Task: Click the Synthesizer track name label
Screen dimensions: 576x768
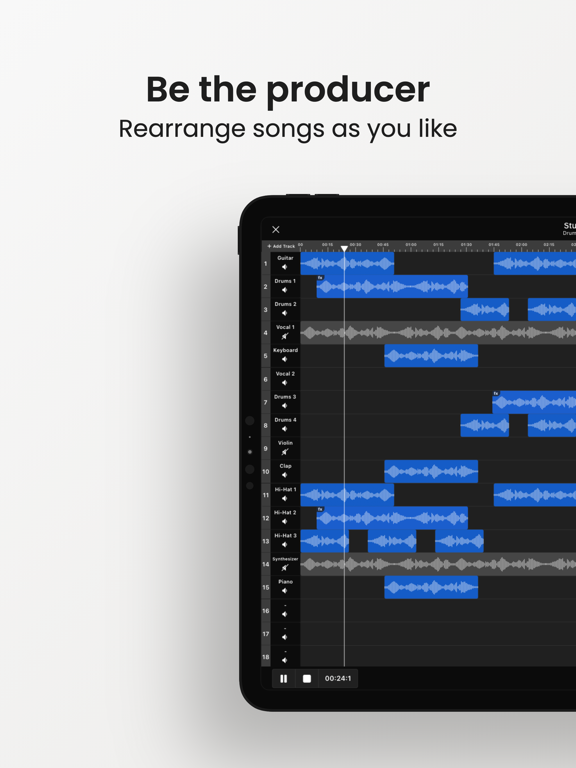Action: point(285,559)
